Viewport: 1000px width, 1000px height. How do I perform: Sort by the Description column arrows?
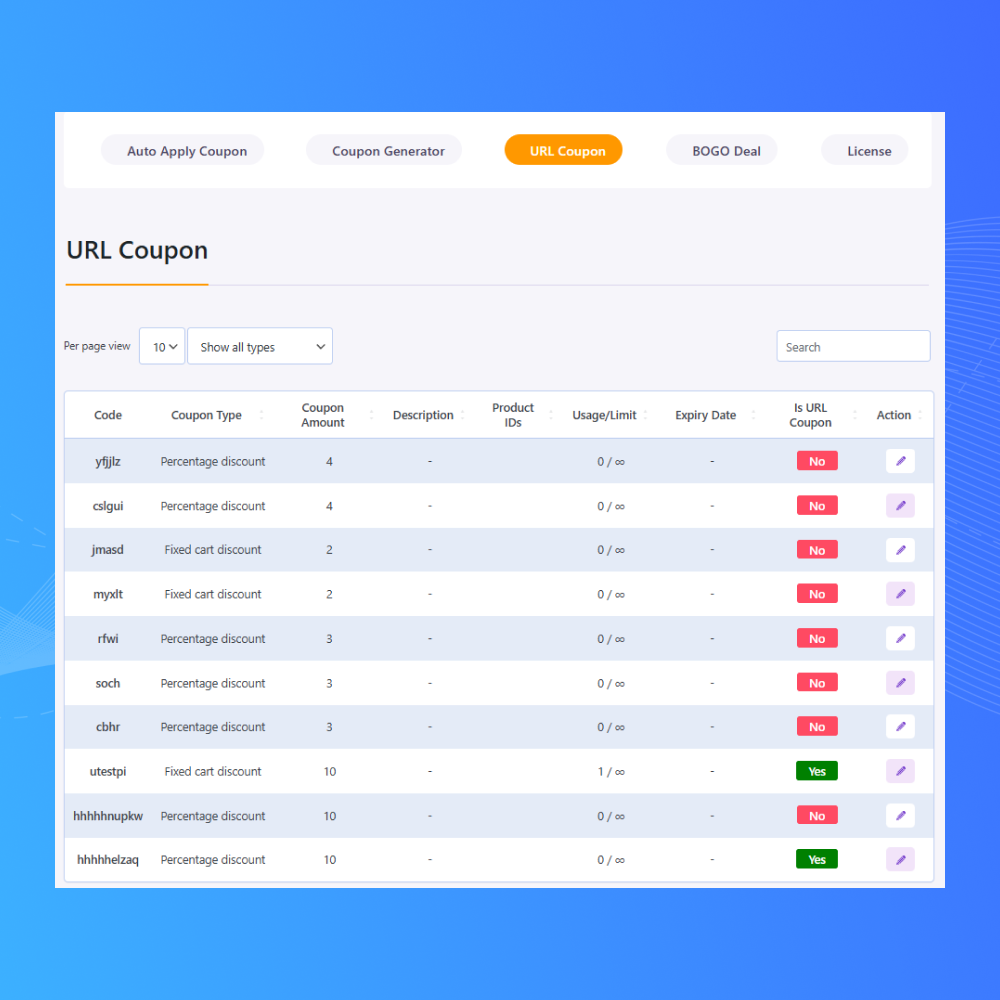click(462, 415)
